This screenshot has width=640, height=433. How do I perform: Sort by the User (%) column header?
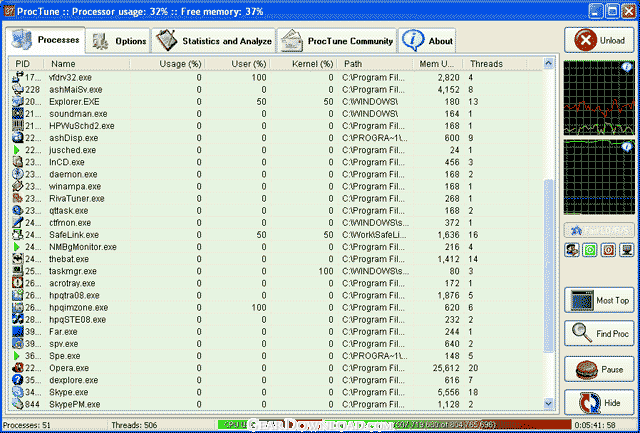pyautogui.click(x=238, y=64)
